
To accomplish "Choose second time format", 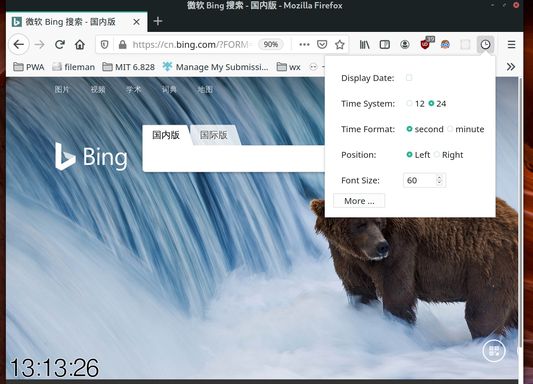I will coord(409,129).
